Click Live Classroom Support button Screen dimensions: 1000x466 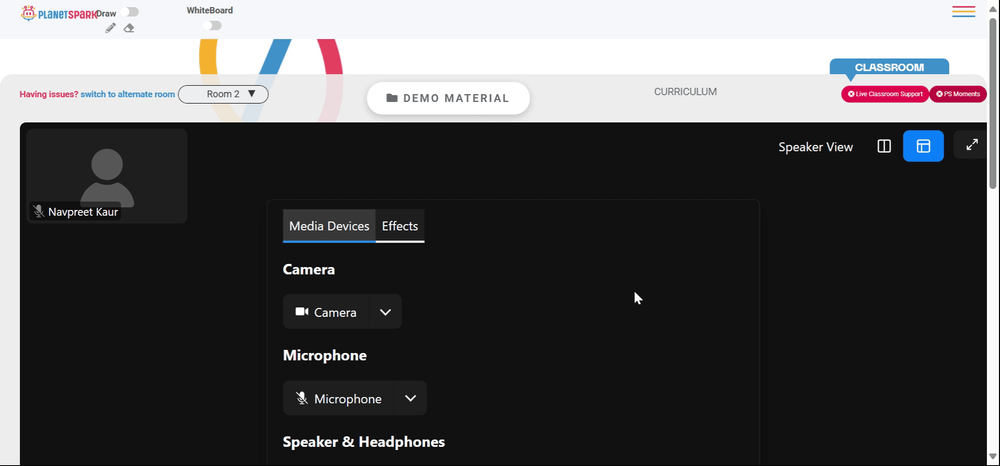point(885,94)
